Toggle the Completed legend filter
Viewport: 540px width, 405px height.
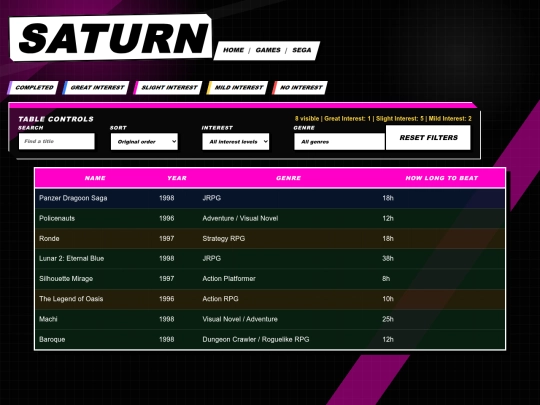33,87
